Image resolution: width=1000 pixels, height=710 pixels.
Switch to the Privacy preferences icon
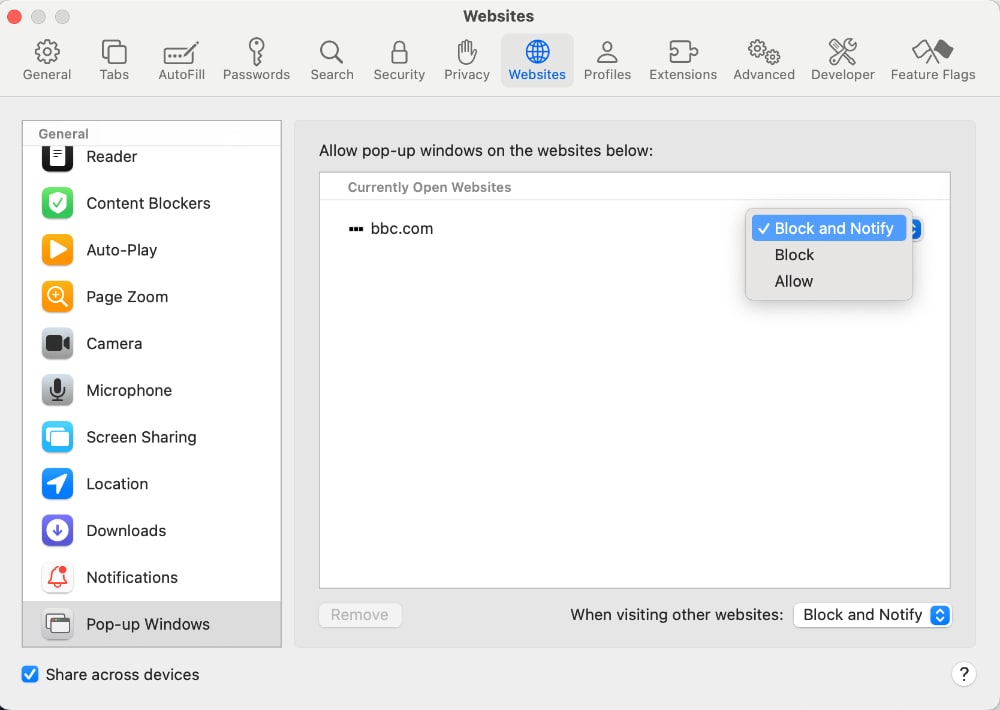pos(466,58)
